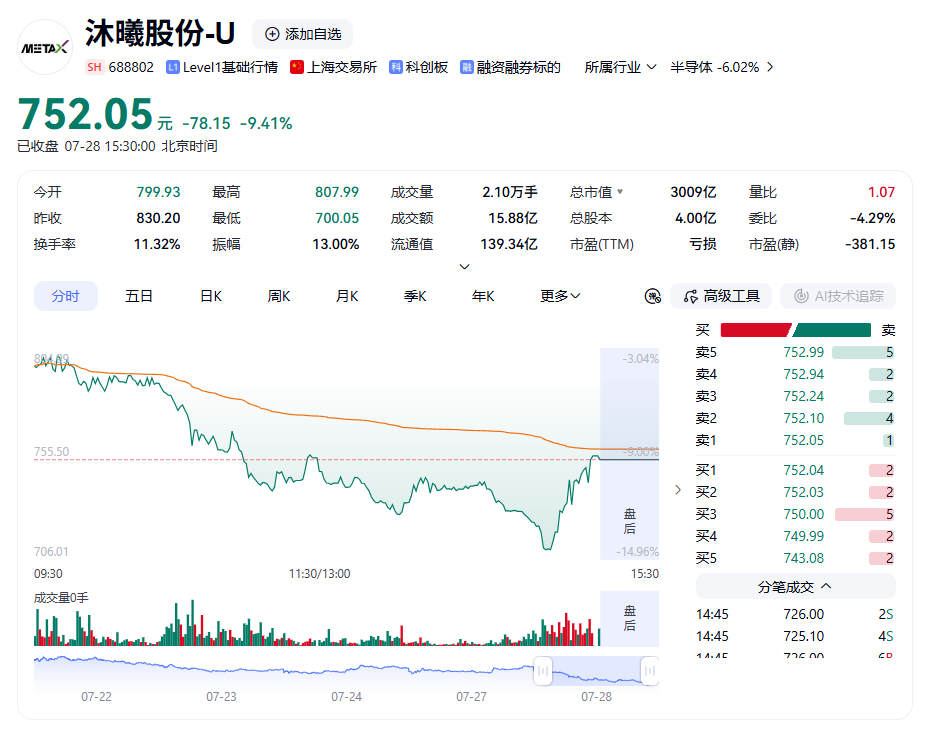
Task: Click the 今开 value 799.93
Action: point(158,192)
